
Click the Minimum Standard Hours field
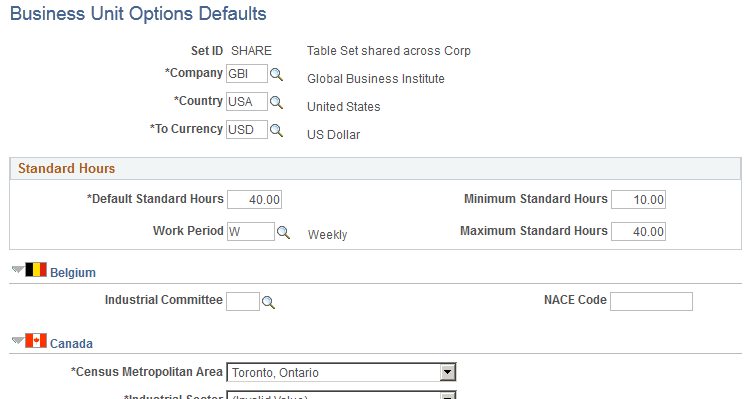pyautogui.click(x=638, y=200)
